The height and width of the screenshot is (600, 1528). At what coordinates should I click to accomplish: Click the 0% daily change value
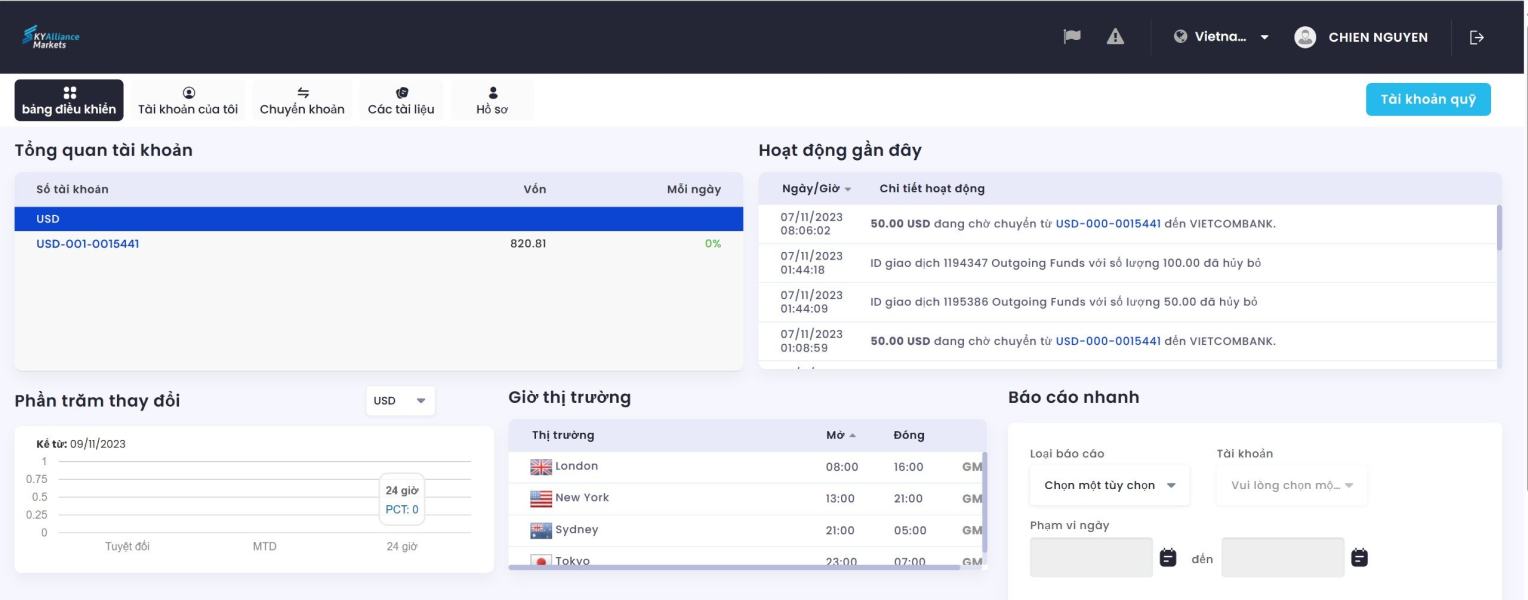[x=713, y=244]
